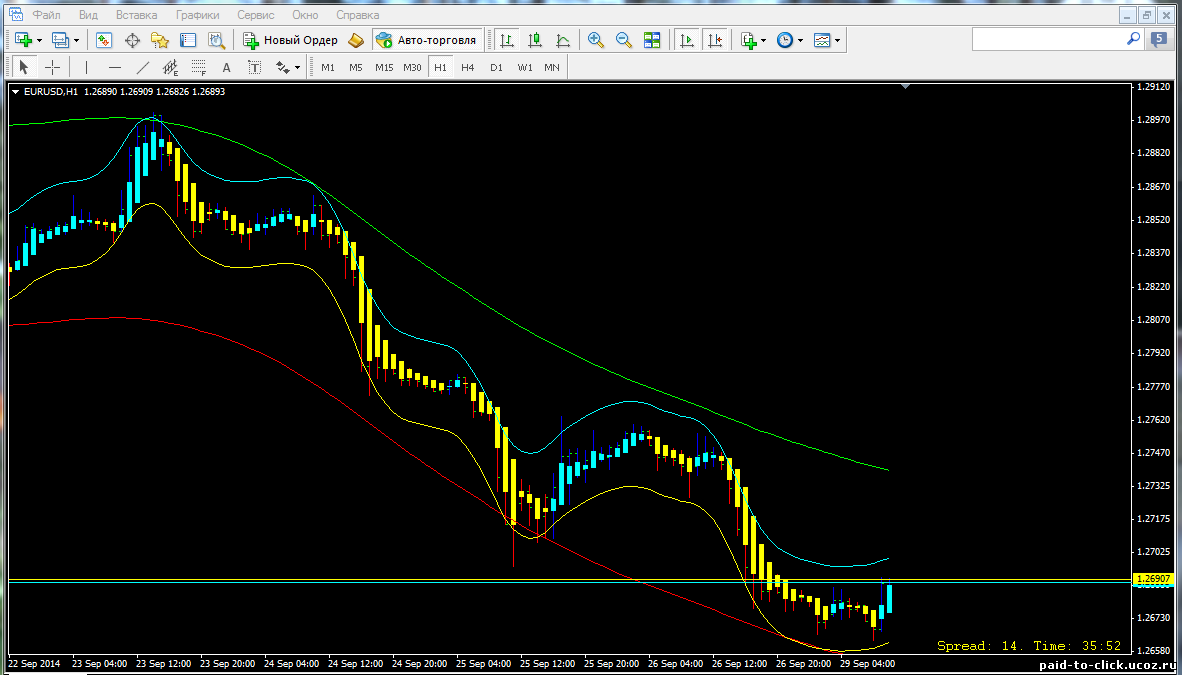This screenshot has height=675, width=1182.
Task: Click the arrows symbols tool icon
Action: 283,67
